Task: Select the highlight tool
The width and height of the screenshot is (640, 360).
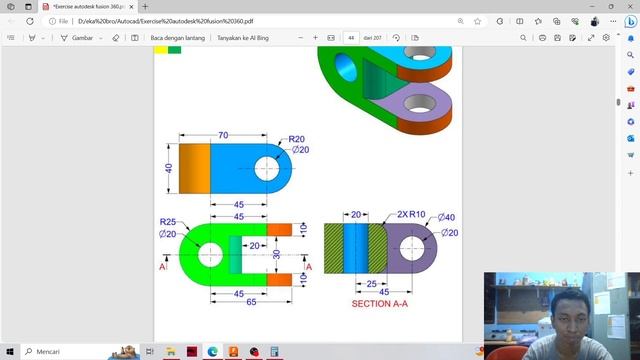Action: 32,38
